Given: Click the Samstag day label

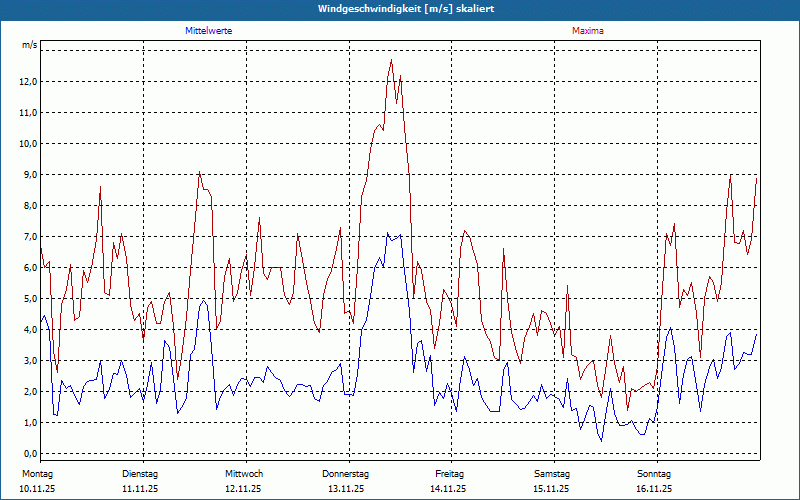Looking at the screenshot, I should [x=552, y=474].
